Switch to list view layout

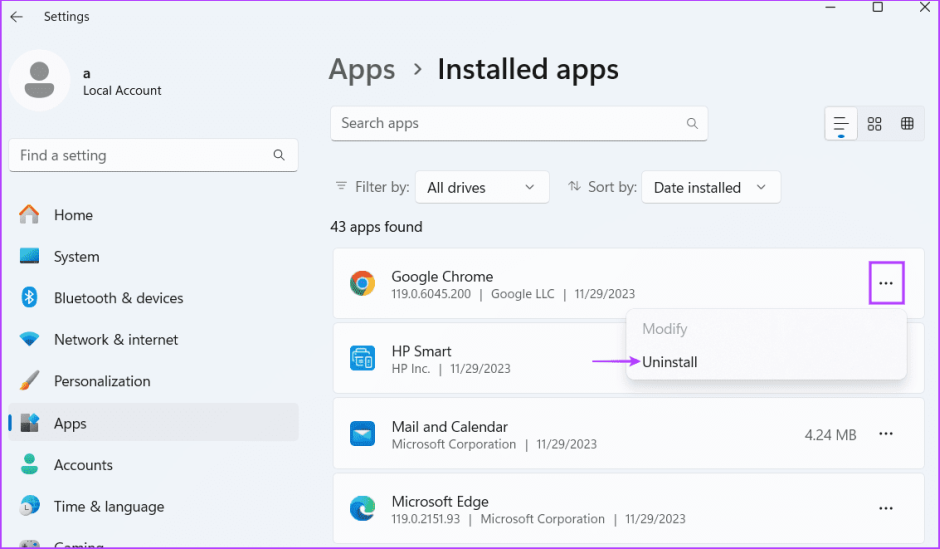pyautogui.click(x=841, y=124)
